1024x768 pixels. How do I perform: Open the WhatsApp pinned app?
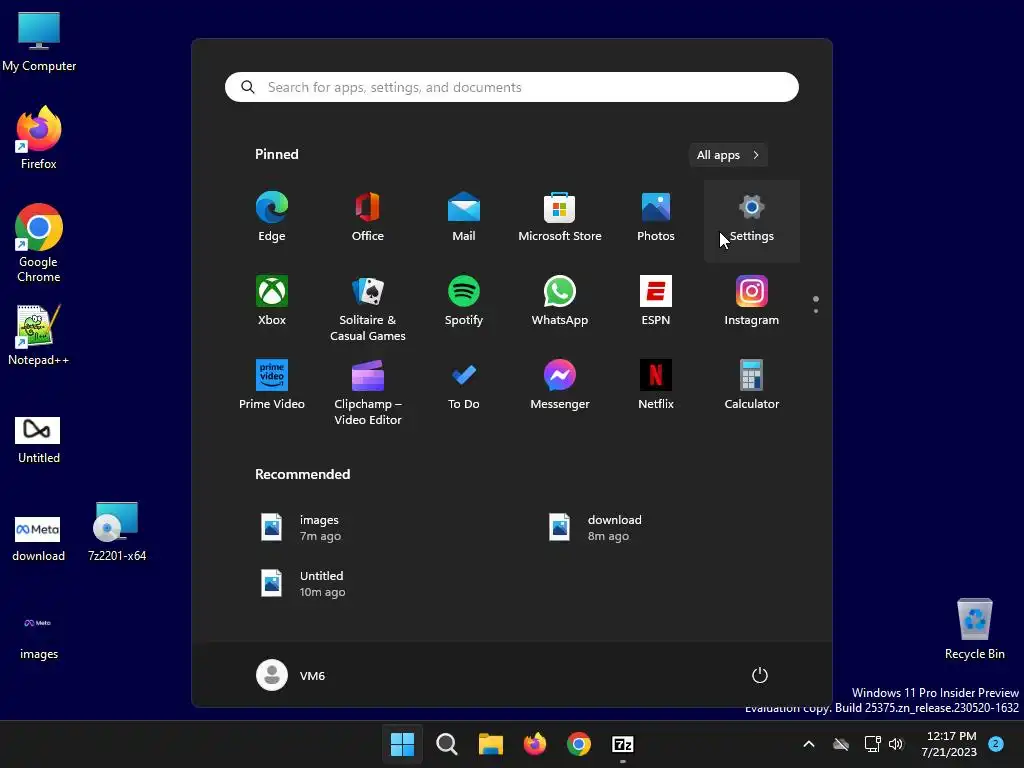coord(560,301)
